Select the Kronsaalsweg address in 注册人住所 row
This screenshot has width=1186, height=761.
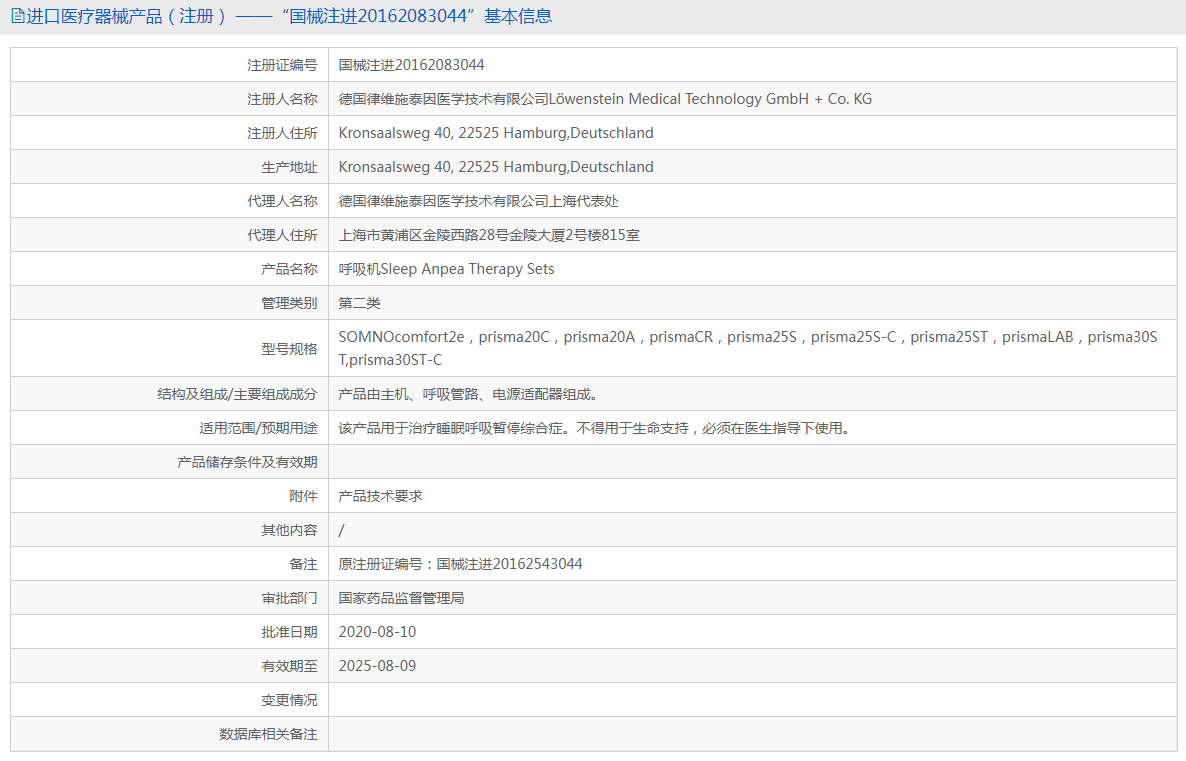496,133
